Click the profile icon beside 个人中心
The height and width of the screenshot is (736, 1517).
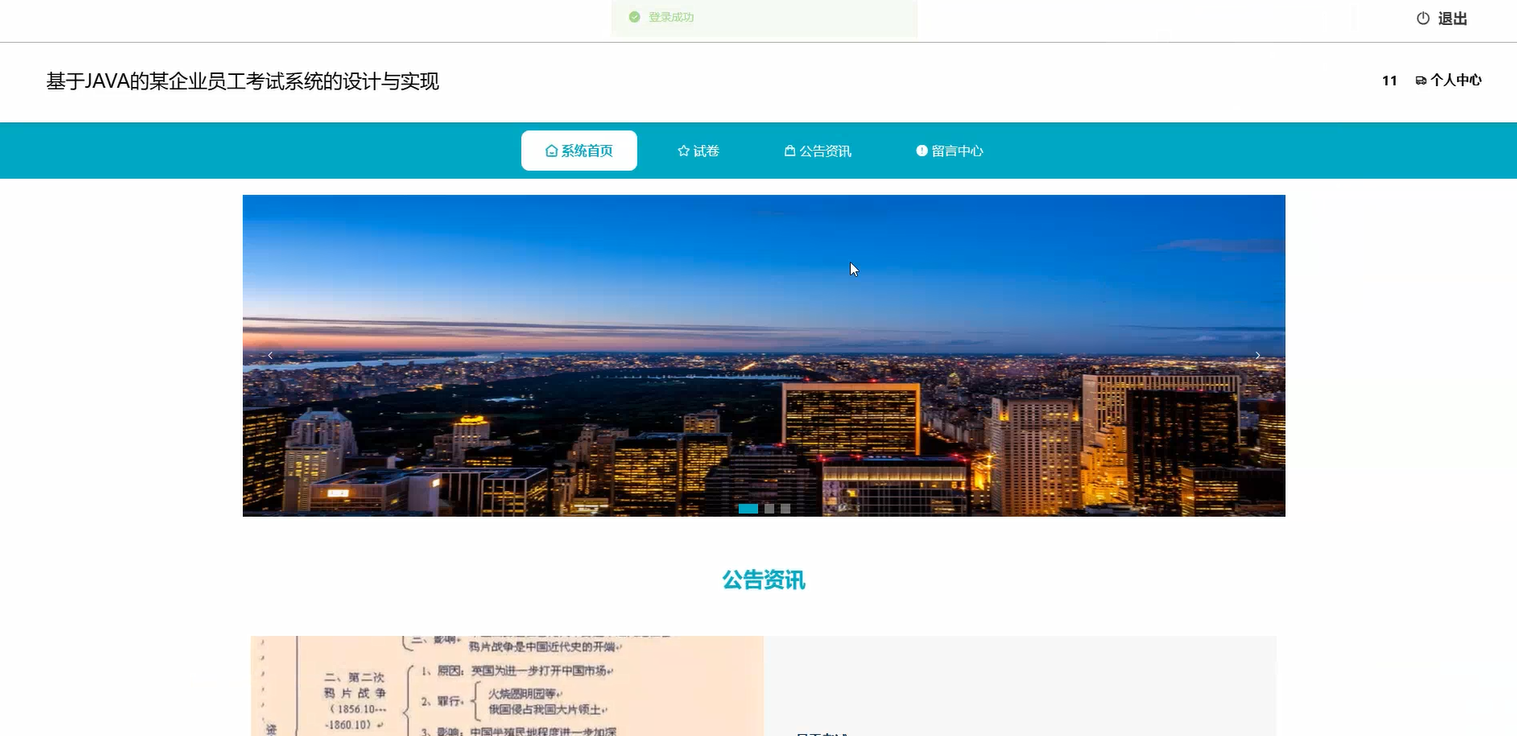[1421, 80]
